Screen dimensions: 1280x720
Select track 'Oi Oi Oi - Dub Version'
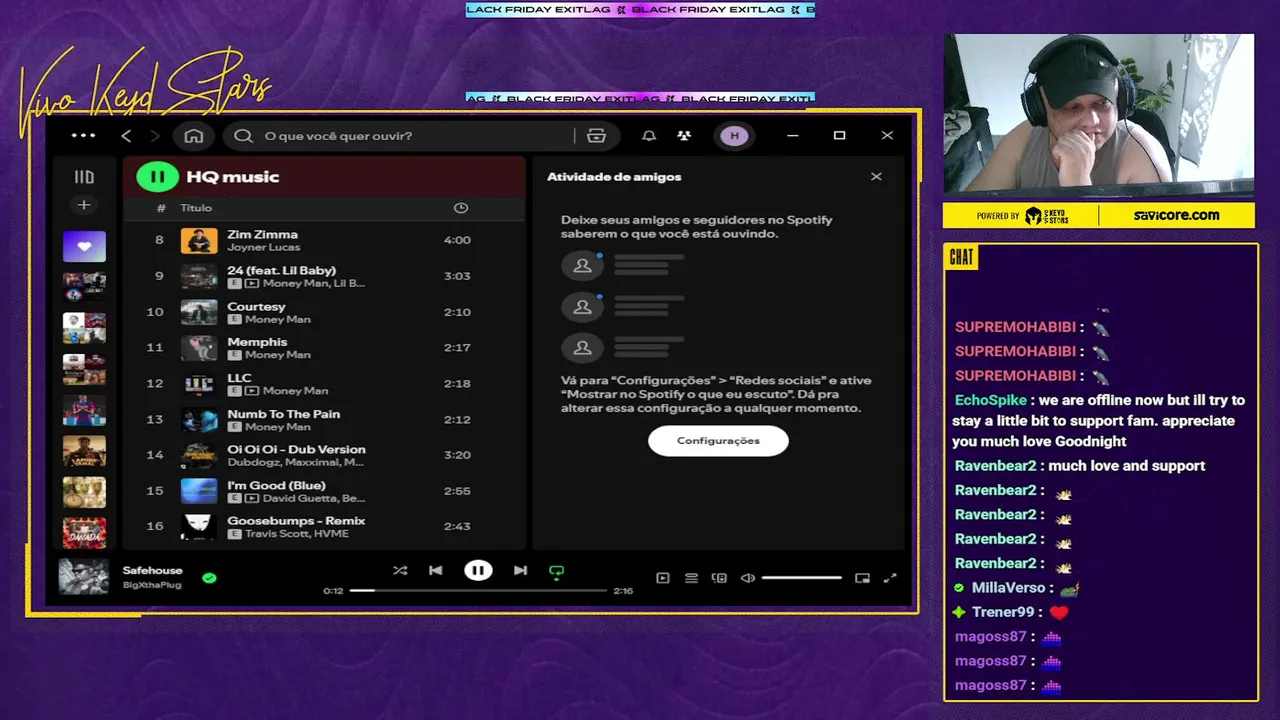click(x=296, y=449)
